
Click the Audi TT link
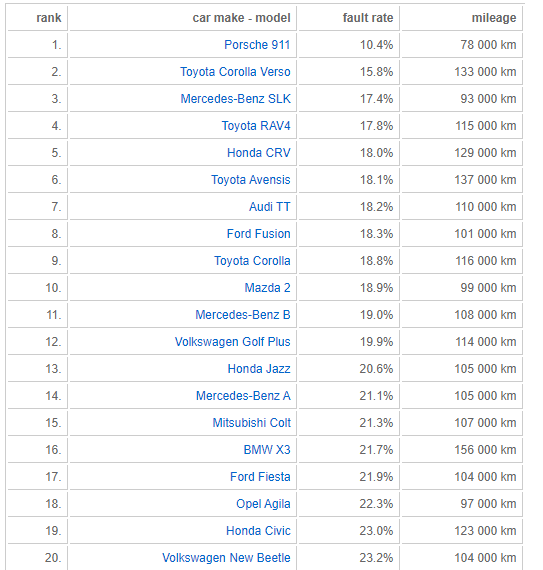(270, 206)
